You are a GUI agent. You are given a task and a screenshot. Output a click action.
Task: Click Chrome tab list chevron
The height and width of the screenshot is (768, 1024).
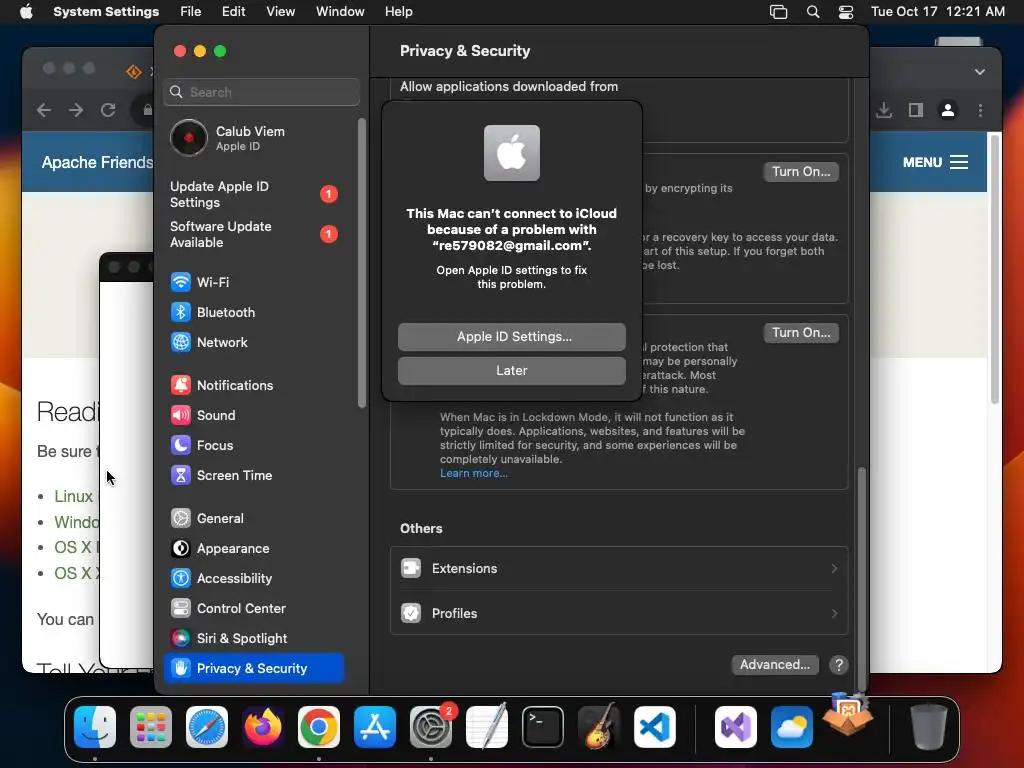click(980, 72)
